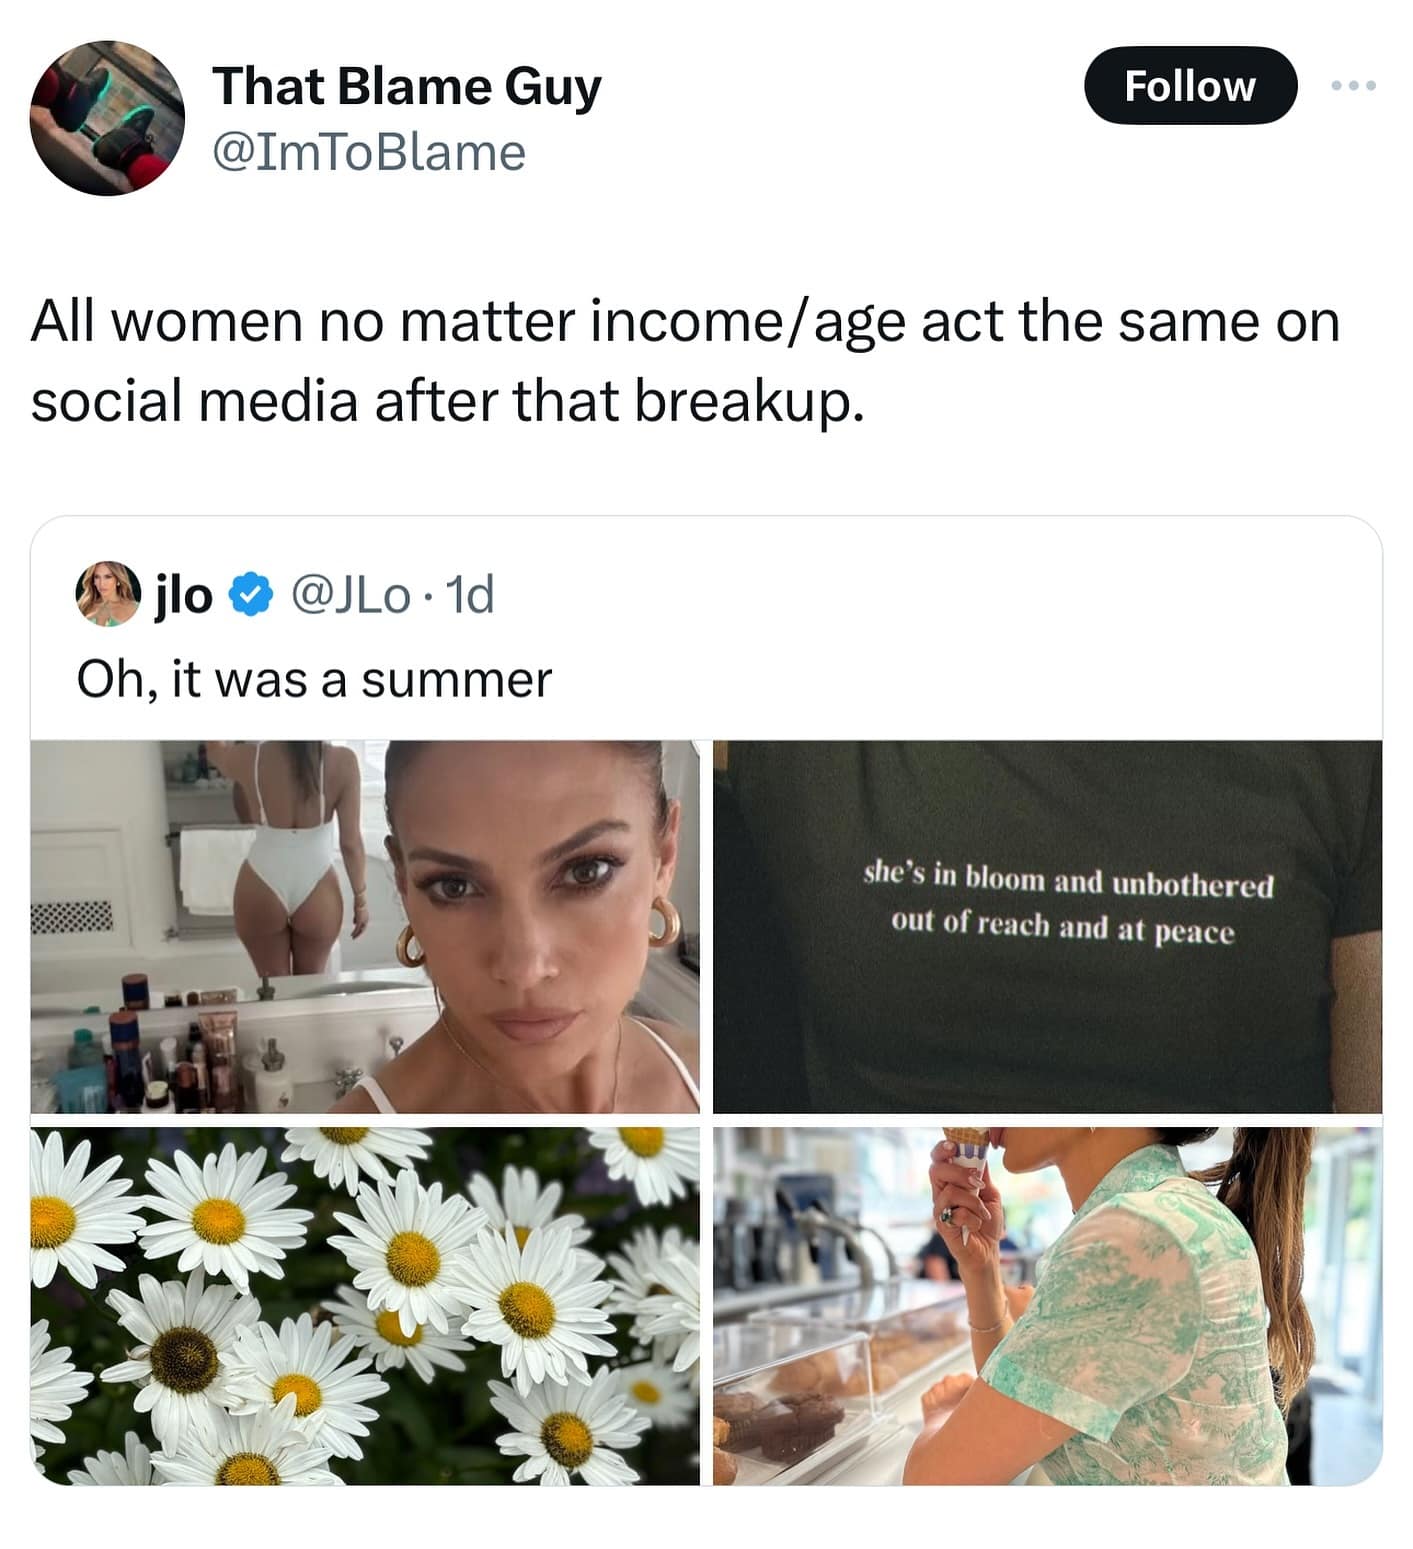Open the dark t-shirt quote photo
1413x1549 pixels.
(x=1047, y=926)
